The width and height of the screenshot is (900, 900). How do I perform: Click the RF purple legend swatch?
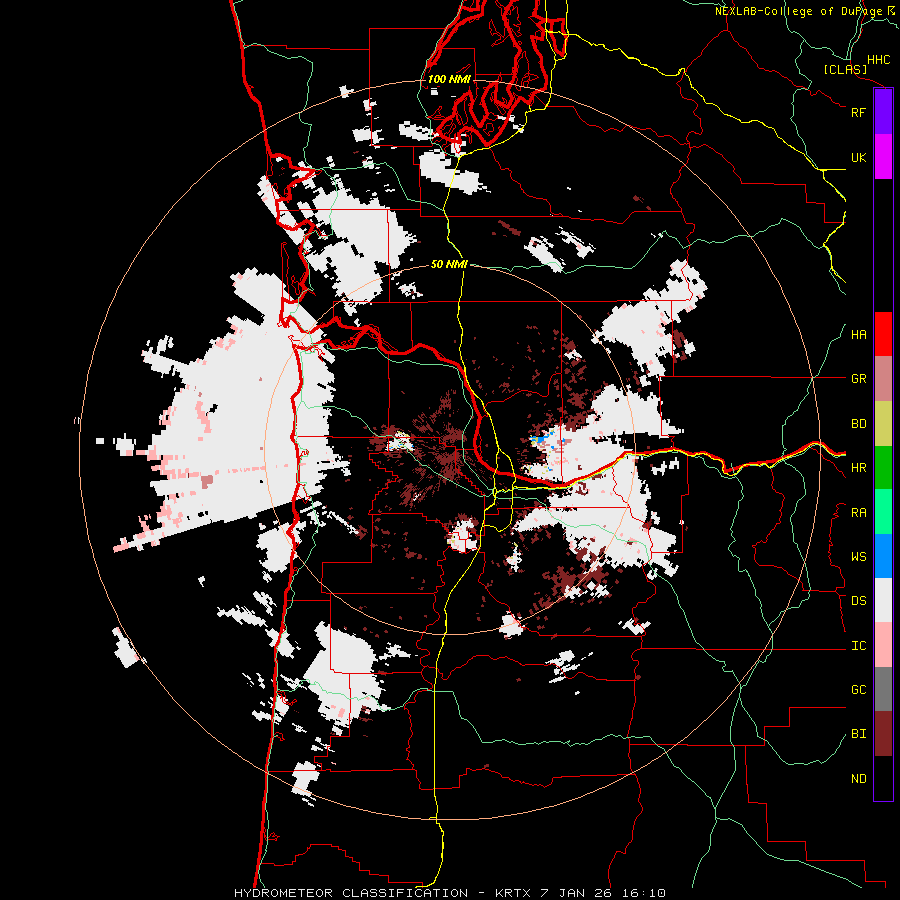883,112
